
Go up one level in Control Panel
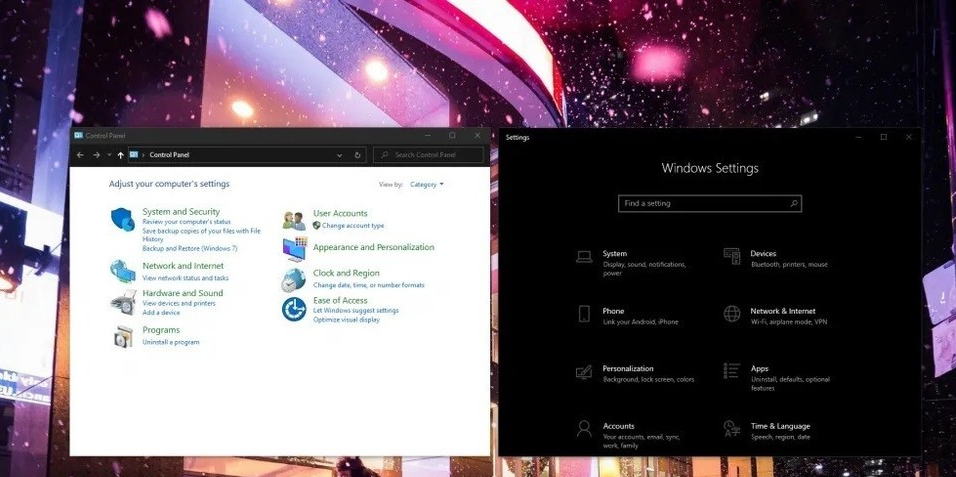click(120, 155)
